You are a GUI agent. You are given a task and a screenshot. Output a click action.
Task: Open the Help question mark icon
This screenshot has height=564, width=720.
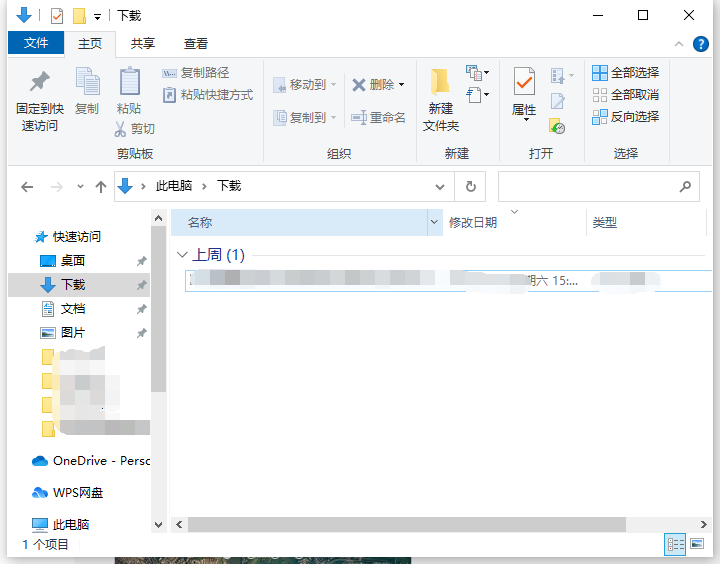pyautogui.click(x=702, y=44)
